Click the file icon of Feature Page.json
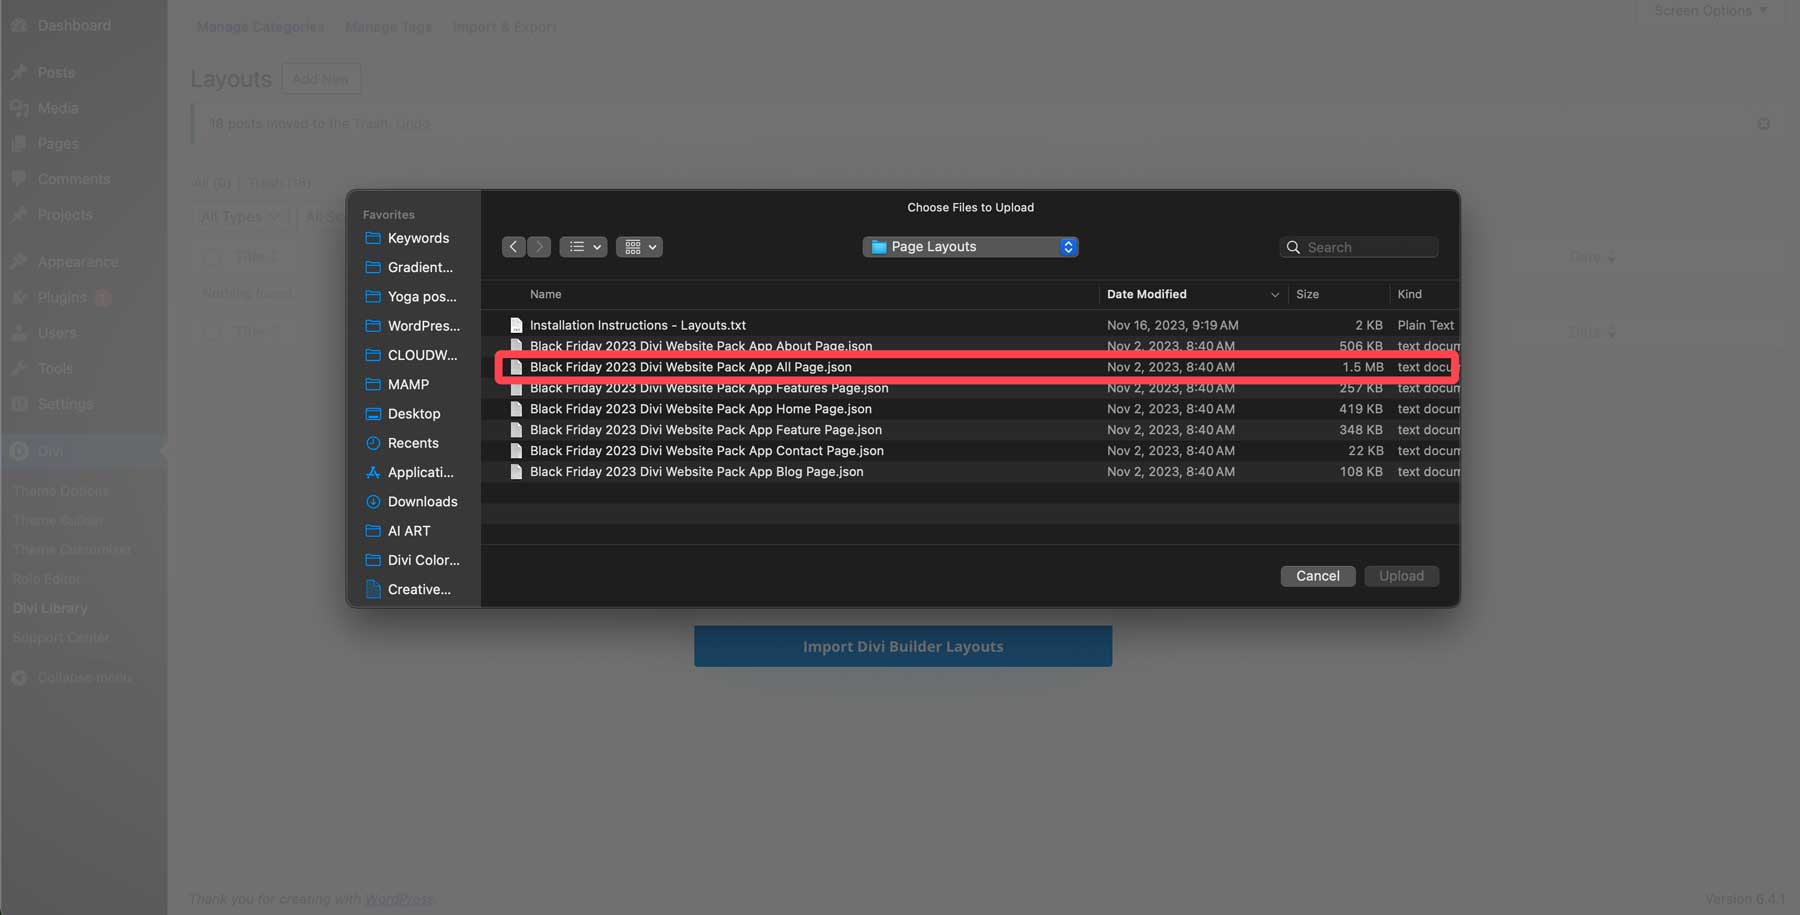Image resolution: width=1800 pixels, height=915 pixels. tap(516, 430)
